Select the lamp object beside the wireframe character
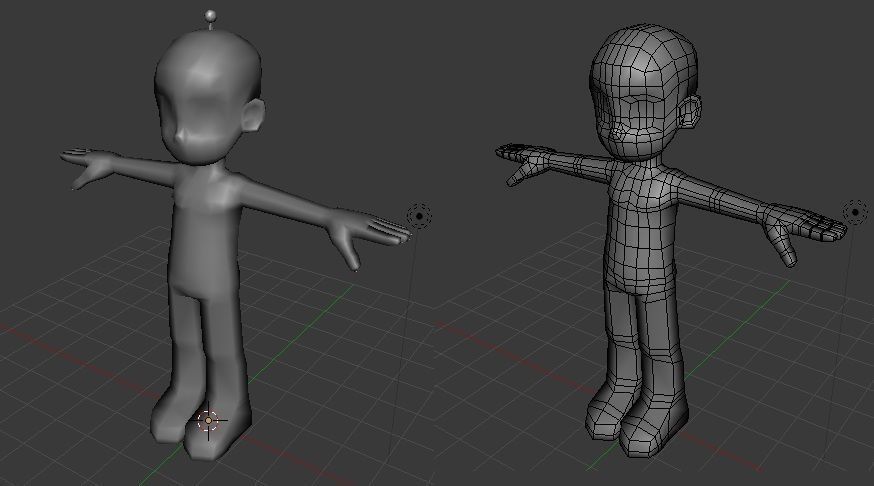 click(856, 212)
